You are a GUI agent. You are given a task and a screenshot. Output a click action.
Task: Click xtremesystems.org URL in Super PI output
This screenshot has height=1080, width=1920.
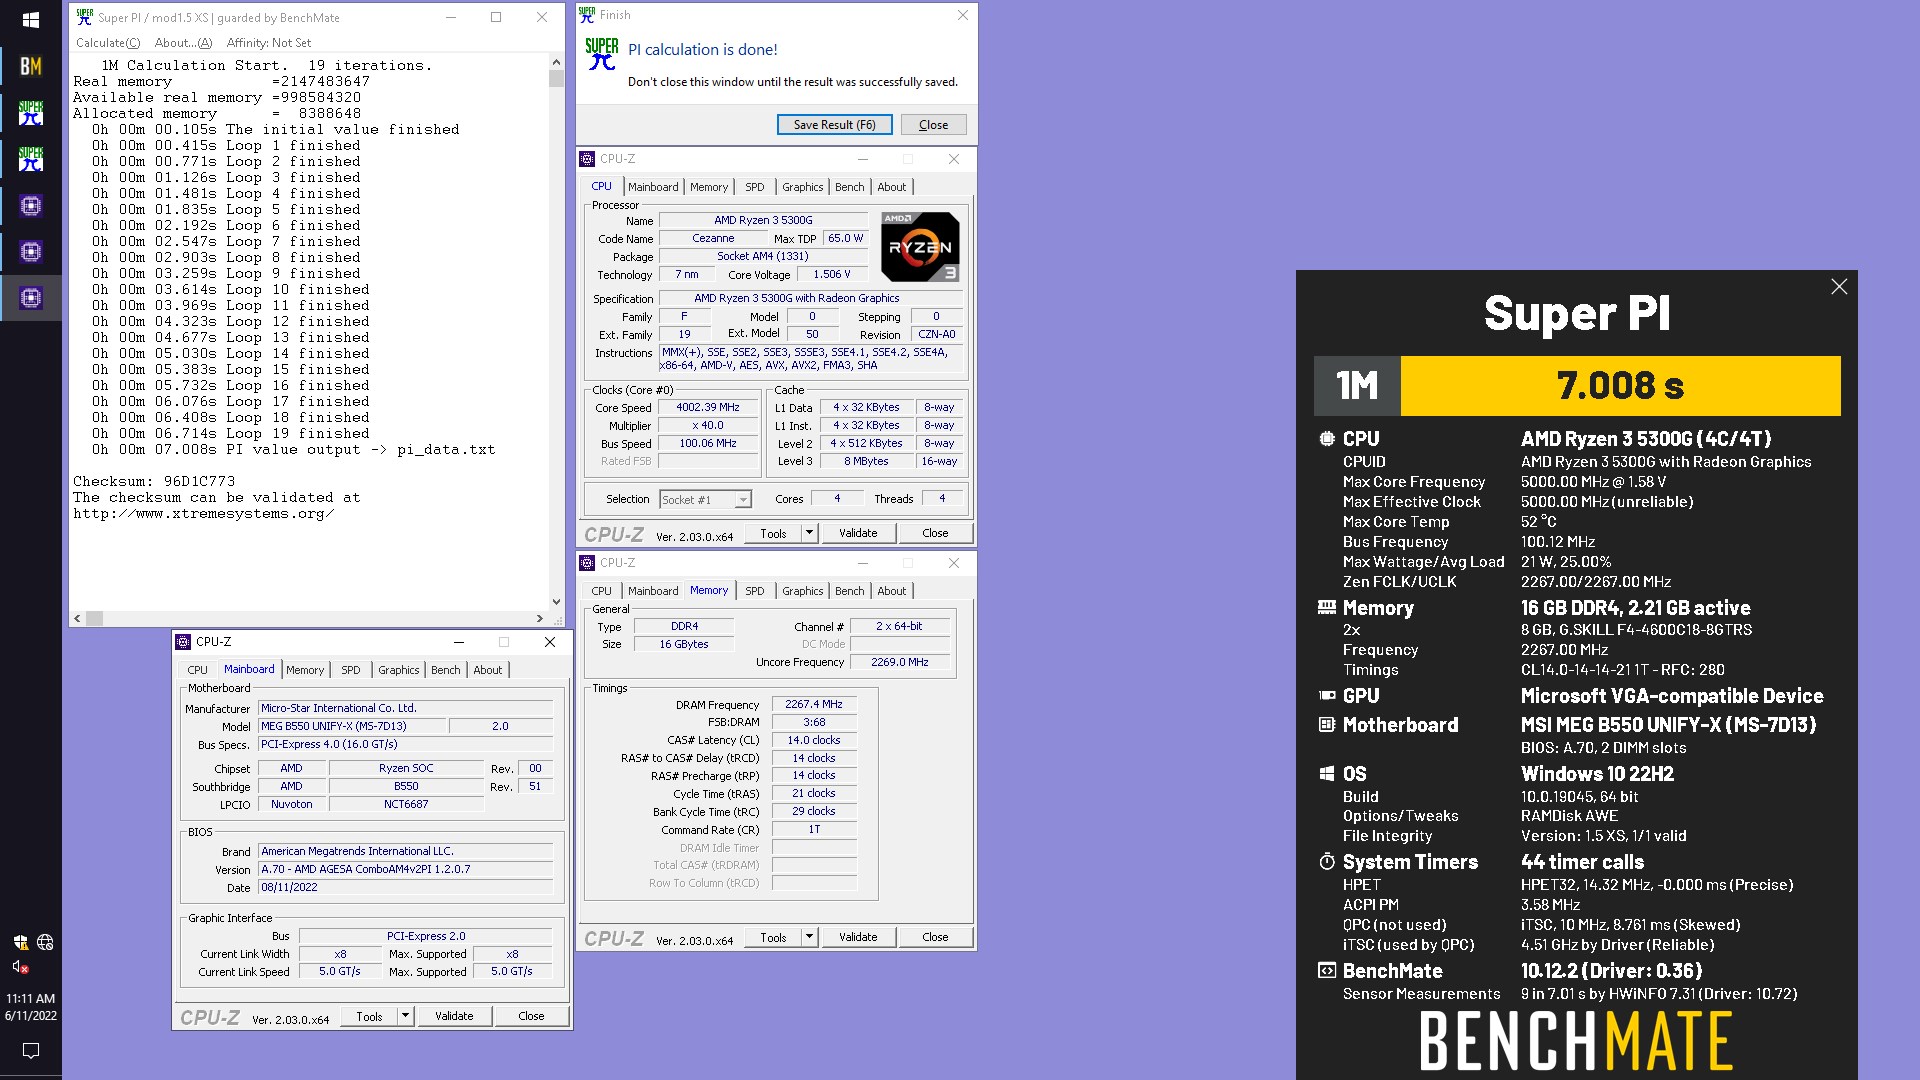[203, 513]
